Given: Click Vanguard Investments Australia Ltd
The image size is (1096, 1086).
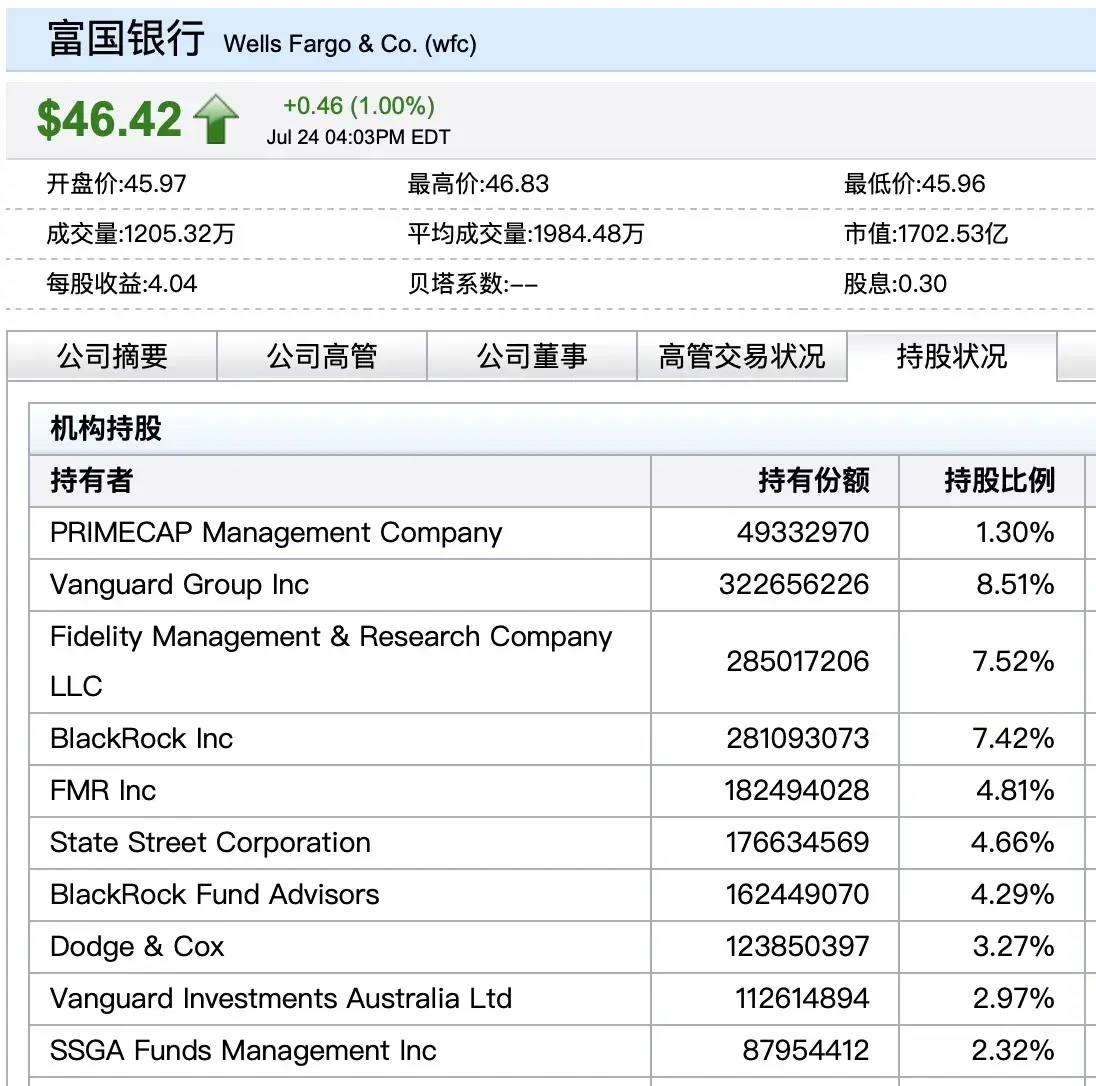Looking at the screenshot, I should [281, 999].
